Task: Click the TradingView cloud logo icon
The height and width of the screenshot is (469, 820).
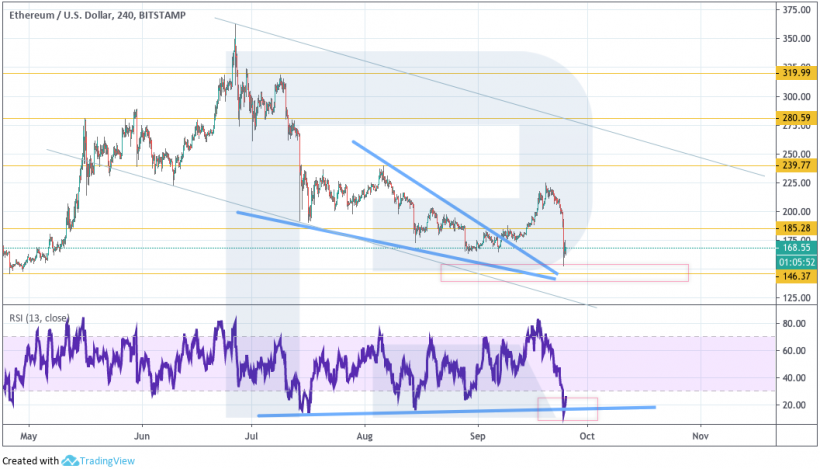Action: point(71,461)
